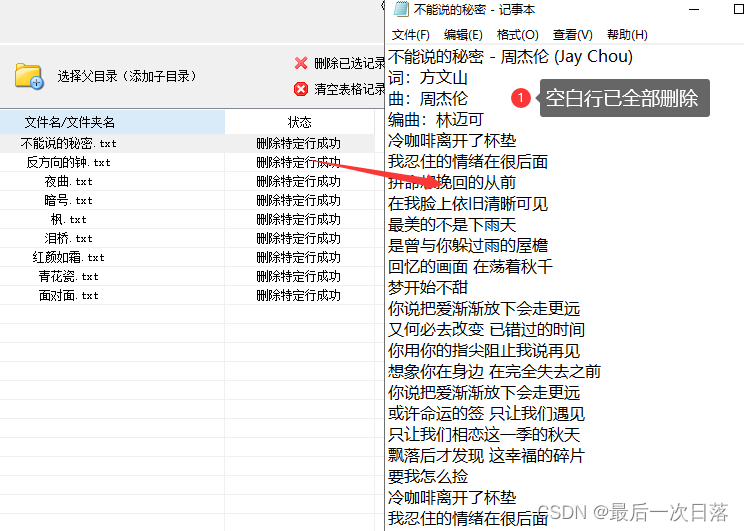Click the line 你用你的指尖阻止我说再见

click(x=484, y=350)
